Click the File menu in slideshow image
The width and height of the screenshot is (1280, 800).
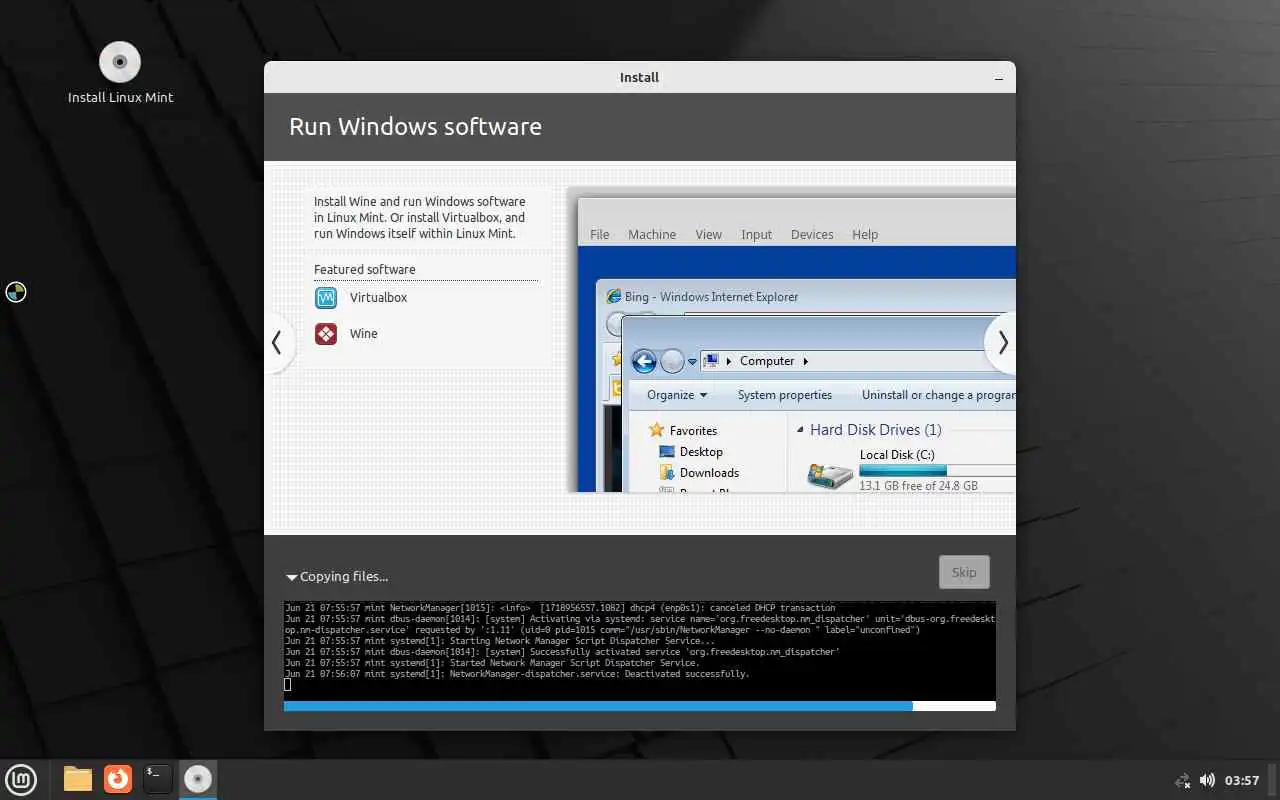(x=600, y=234)
